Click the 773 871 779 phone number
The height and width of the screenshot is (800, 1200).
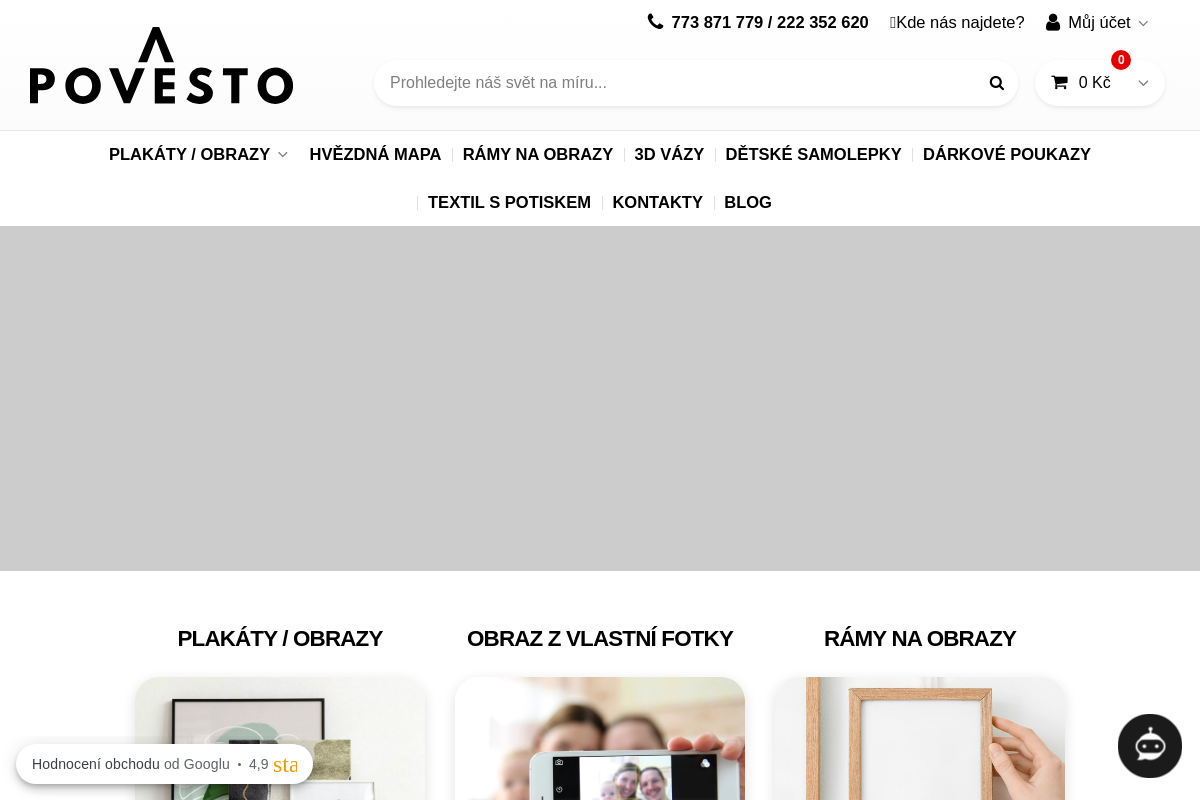click(x=717, y=22)
